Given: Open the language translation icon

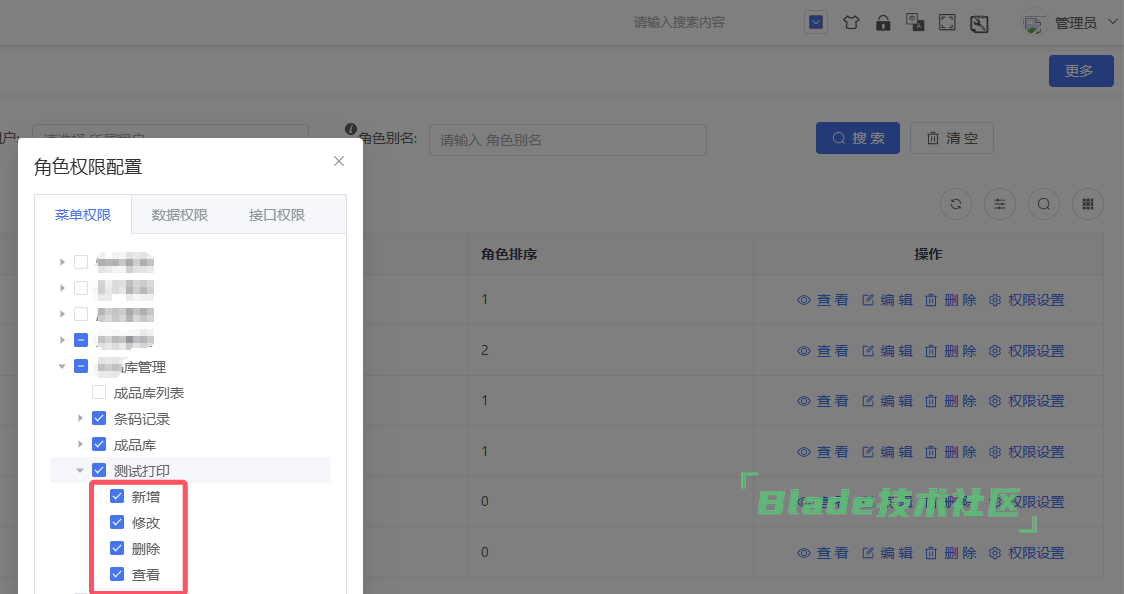Looking at the screenshot, I should [915, 22].
